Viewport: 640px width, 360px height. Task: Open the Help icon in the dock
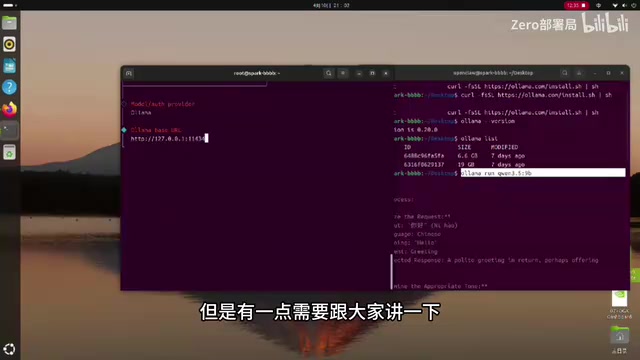tap(9, 87)
